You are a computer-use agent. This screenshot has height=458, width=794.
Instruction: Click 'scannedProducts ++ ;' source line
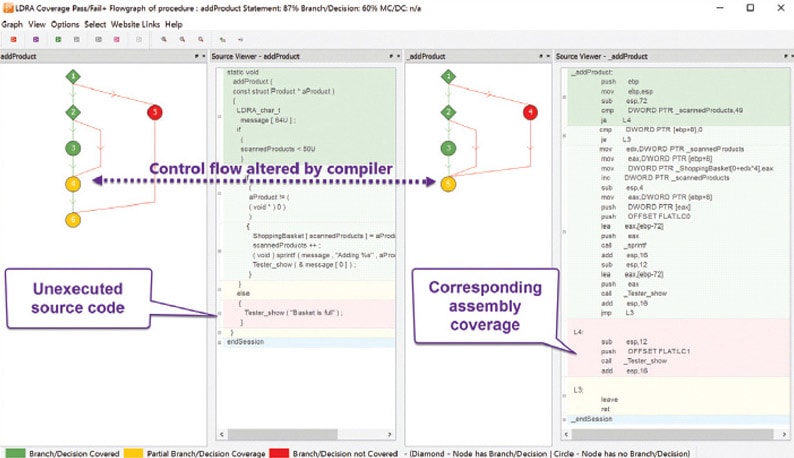click(286, 245)
